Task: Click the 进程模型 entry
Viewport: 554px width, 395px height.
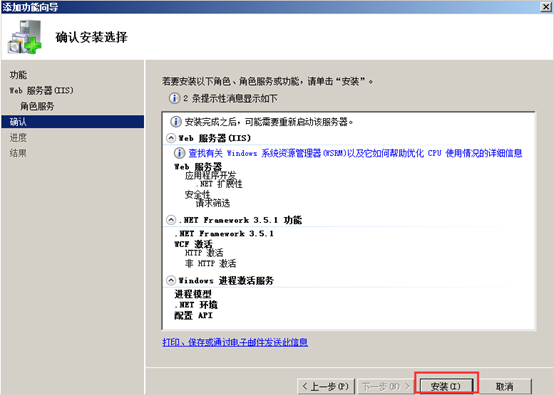Action: (193, 294)
